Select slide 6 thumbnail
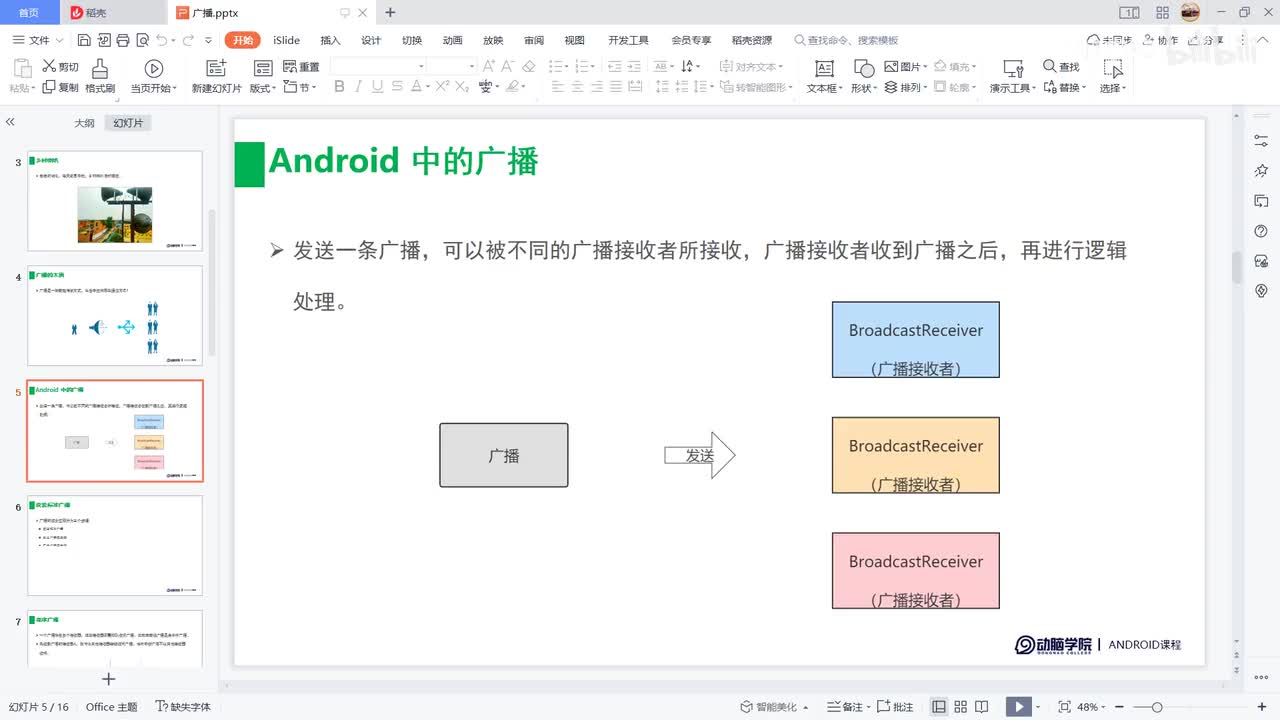Viewport: 1280px width, 720px height. coord(115,546)
